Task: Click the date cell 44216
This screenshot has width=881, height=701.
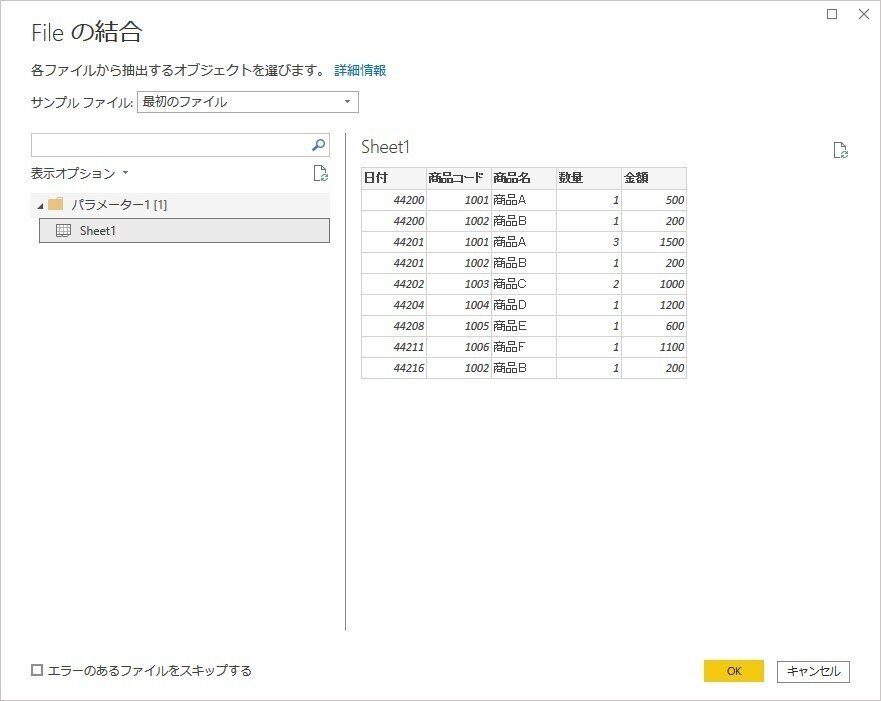Action: (394, 368)
